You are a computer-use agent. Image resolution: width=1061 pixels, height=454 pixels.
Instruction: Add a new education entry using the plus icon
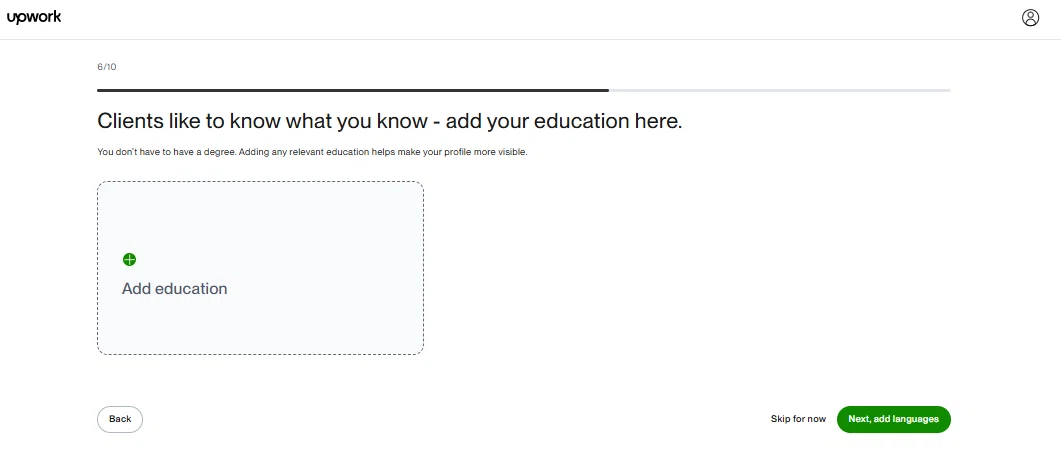coord(129,260)
